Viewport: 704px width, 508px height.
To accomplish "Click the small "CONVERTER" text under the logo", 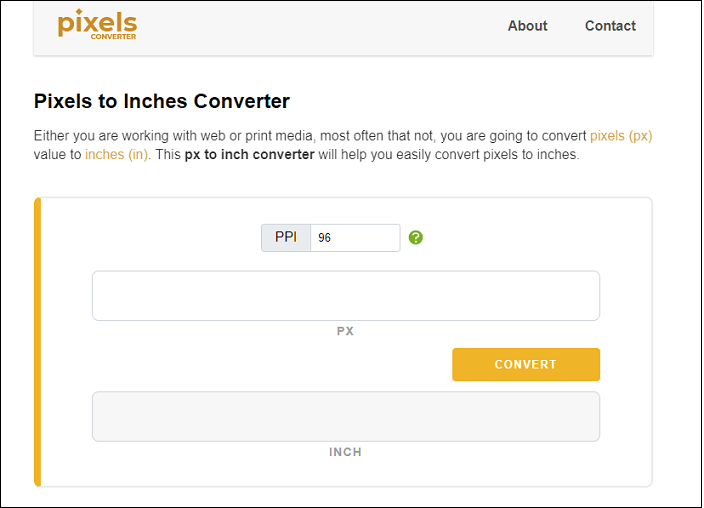I will (x=113, y=37).
